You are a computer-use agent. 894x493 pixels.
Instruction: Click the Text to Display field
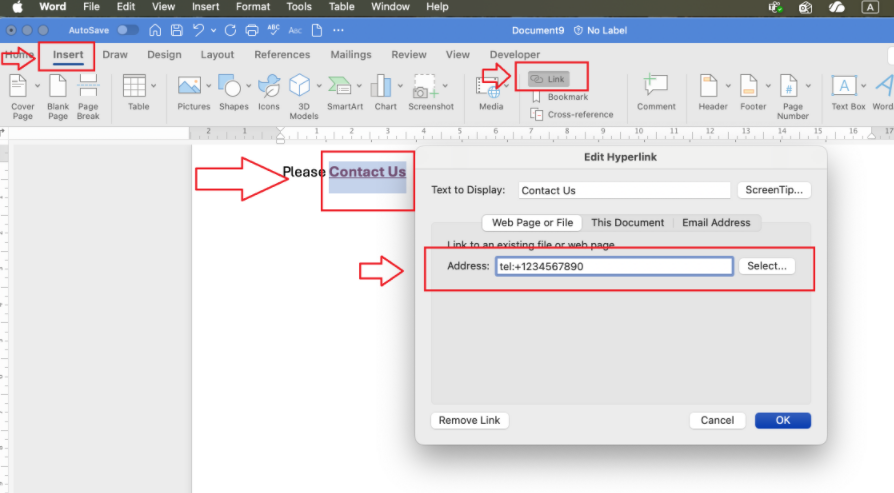[x=624, y=190]
